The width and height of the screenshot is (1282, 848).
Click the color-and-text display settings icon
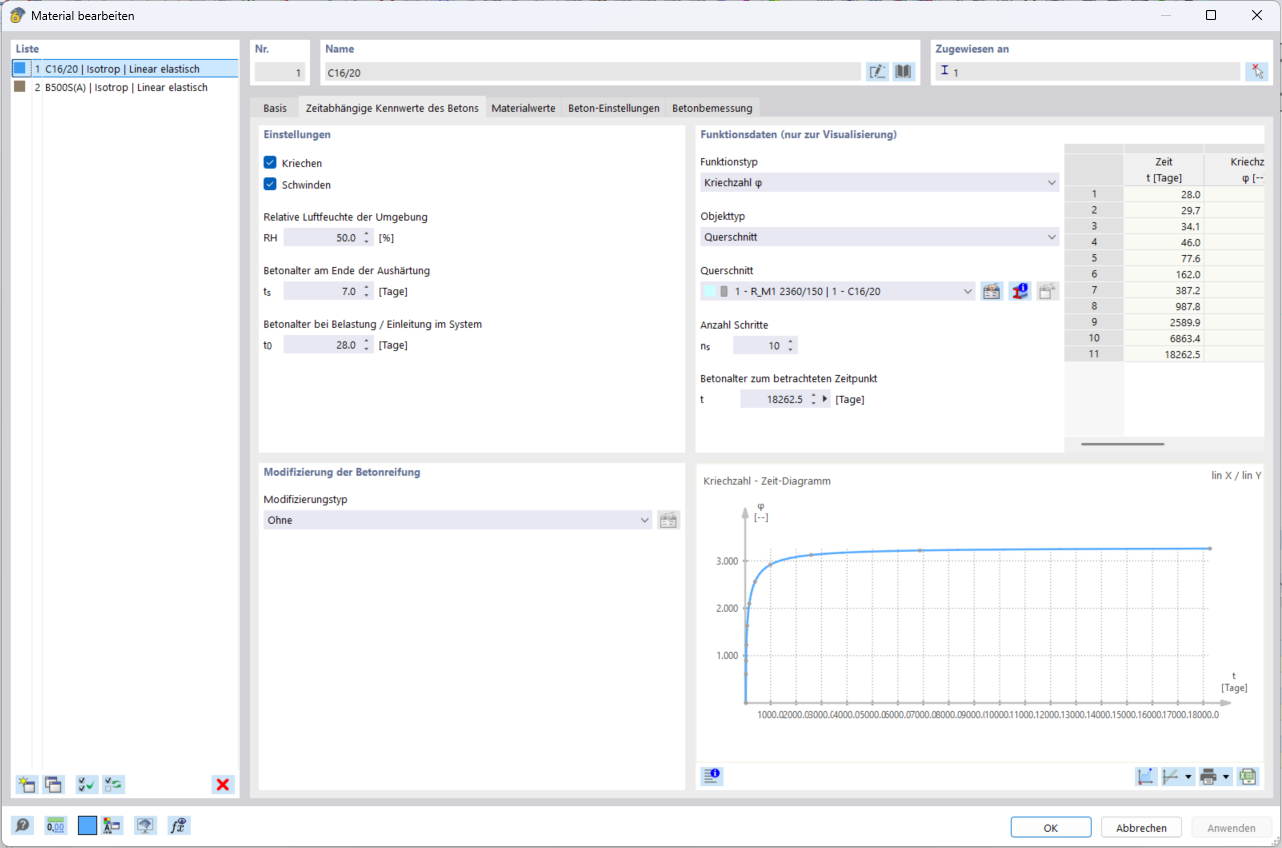(113, 825)
